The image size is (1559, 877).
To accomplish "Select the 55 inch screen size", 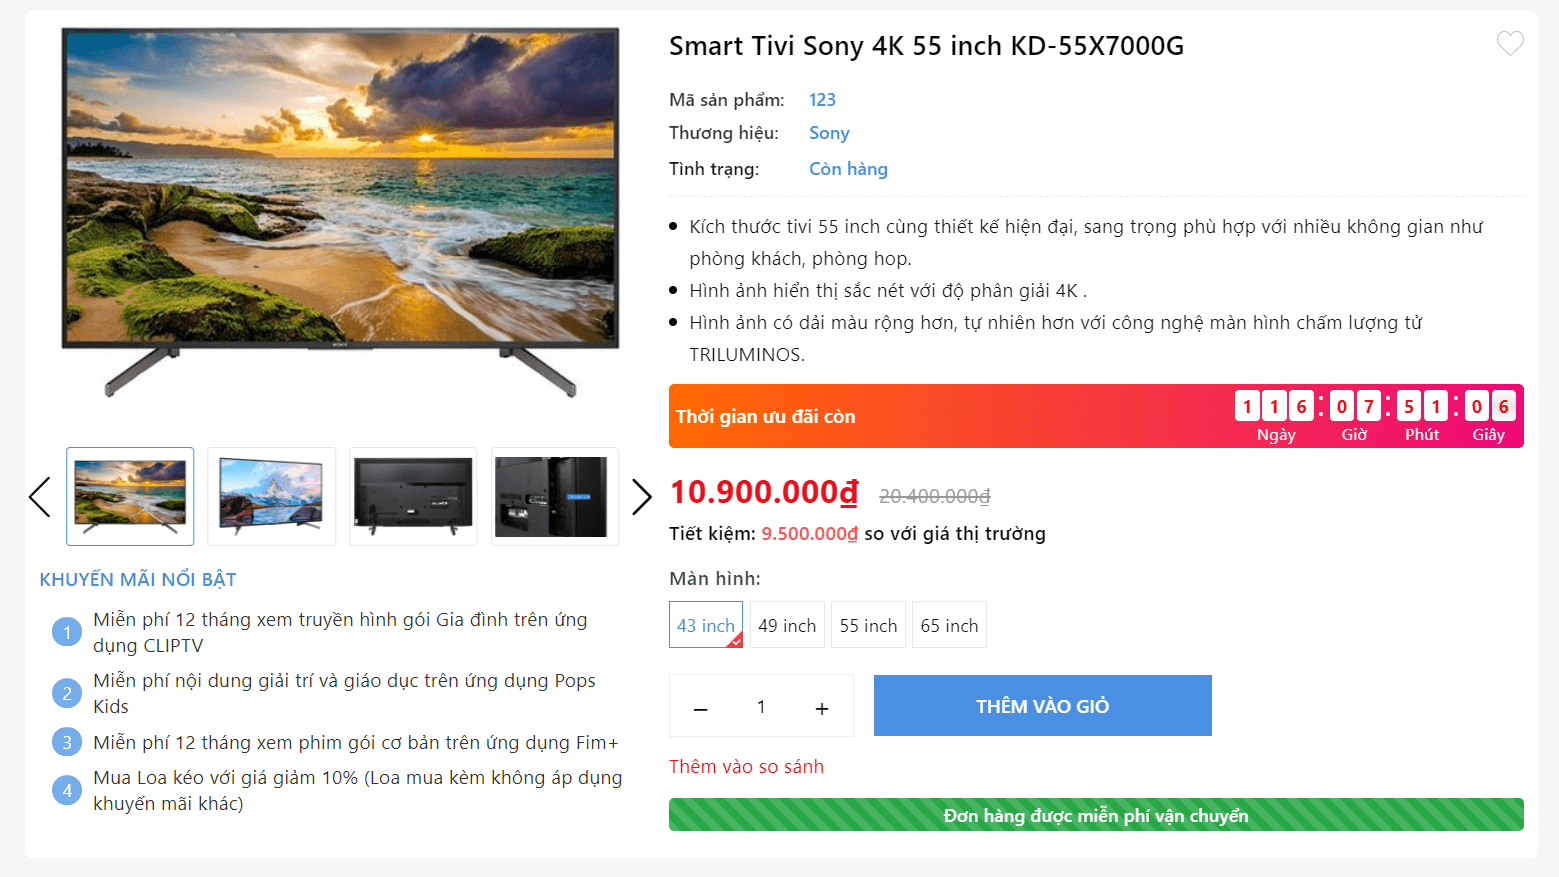I will pos(867,624).
